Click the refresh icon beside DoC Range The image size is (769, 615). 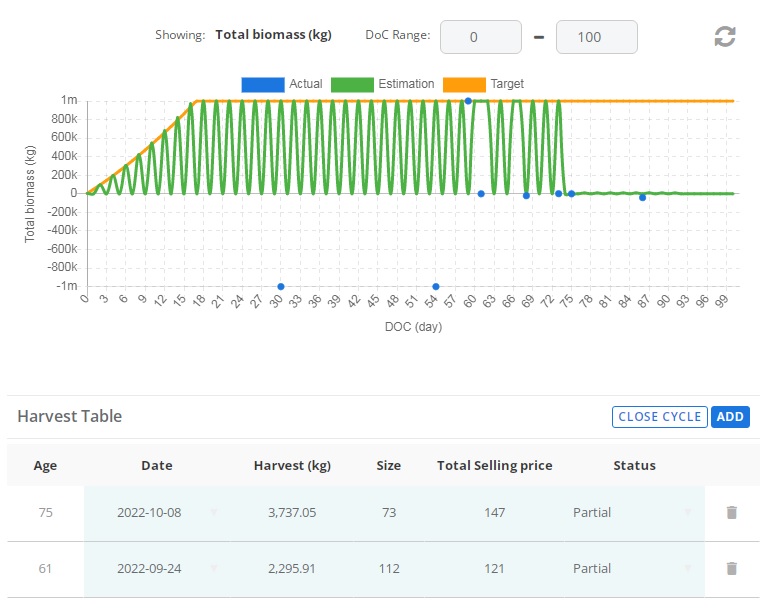(x=725, y=37)
